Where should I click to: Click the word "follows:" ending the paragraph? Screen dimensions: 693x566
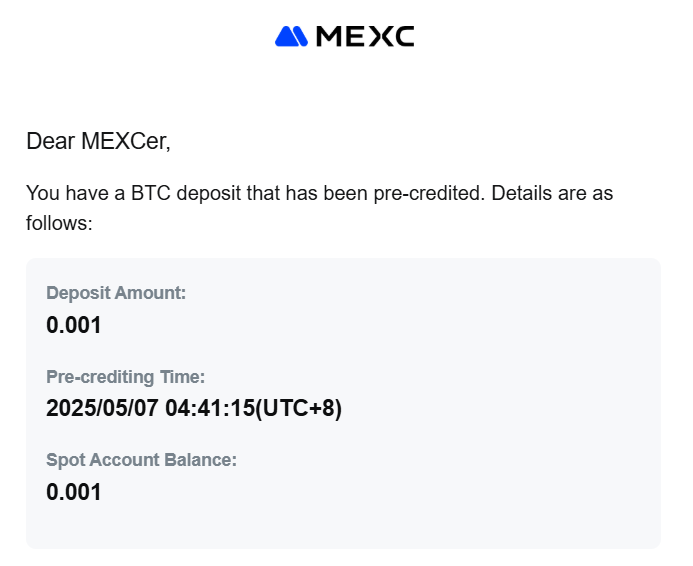pos(59,223)
